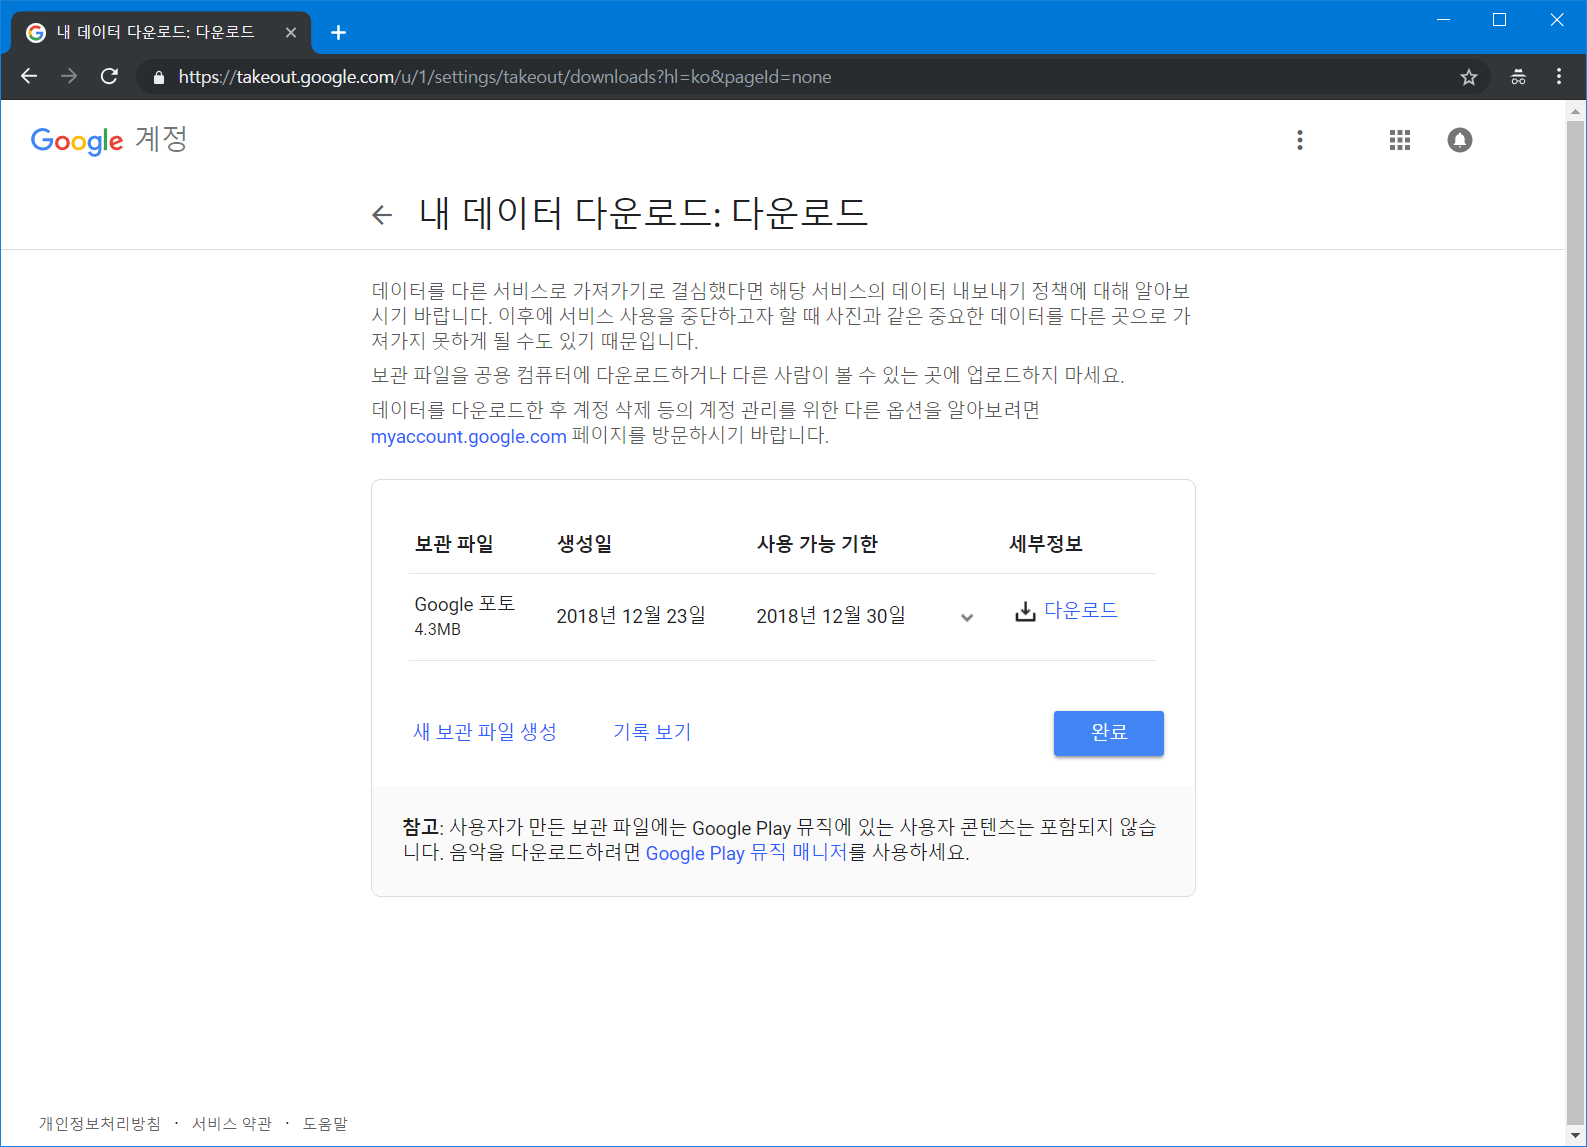Reload the Takeout page
This screenshot has width=1587, height=1147.
pos(110,77)
